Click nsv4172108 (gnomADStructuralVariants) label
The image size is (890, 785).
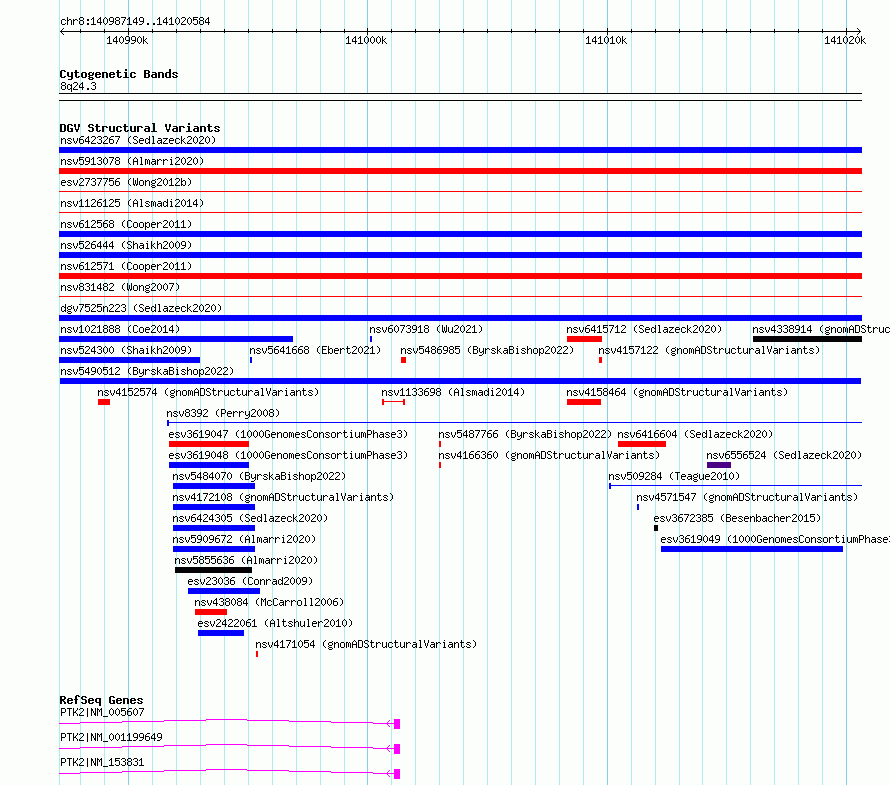coord(283,497)
